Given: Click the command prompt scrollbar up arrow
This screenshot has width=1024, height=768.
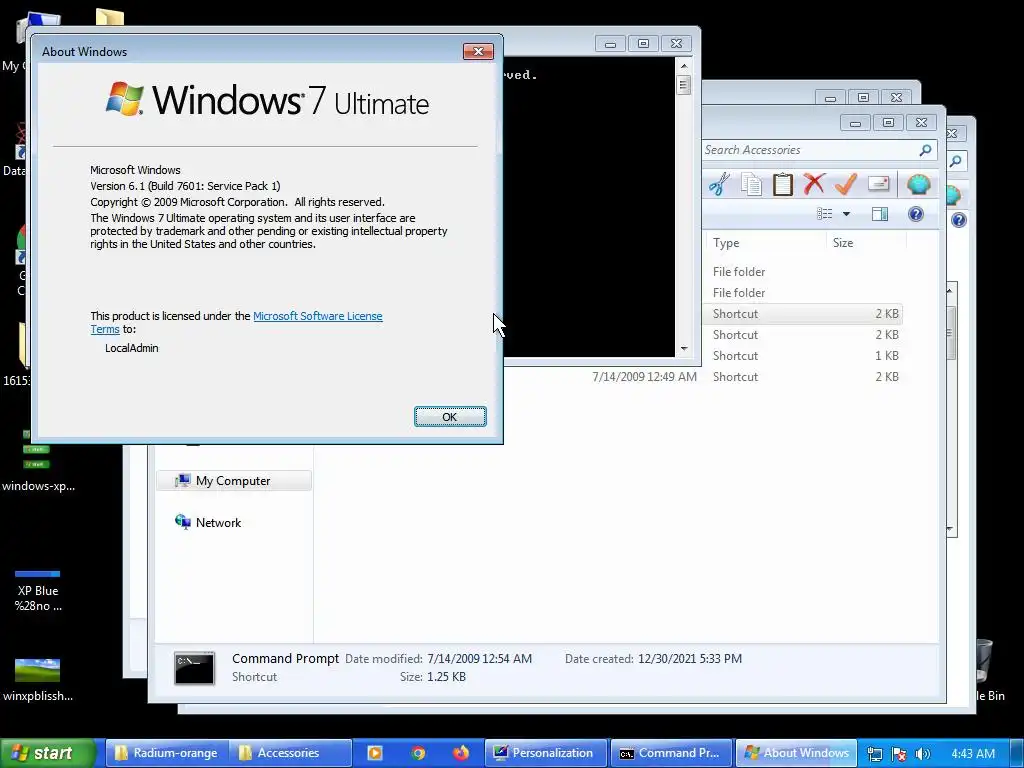Looking at the screenshot, I should pos(684,66).
